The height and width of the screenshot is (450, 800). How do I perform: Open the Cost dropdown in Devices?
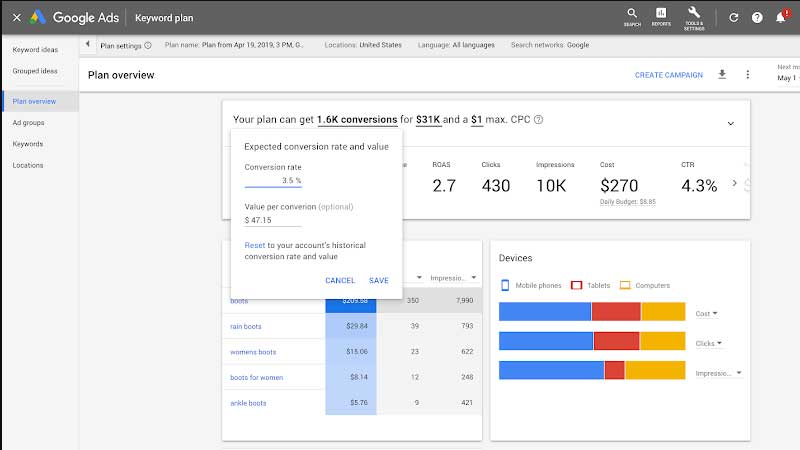[707, 313]
